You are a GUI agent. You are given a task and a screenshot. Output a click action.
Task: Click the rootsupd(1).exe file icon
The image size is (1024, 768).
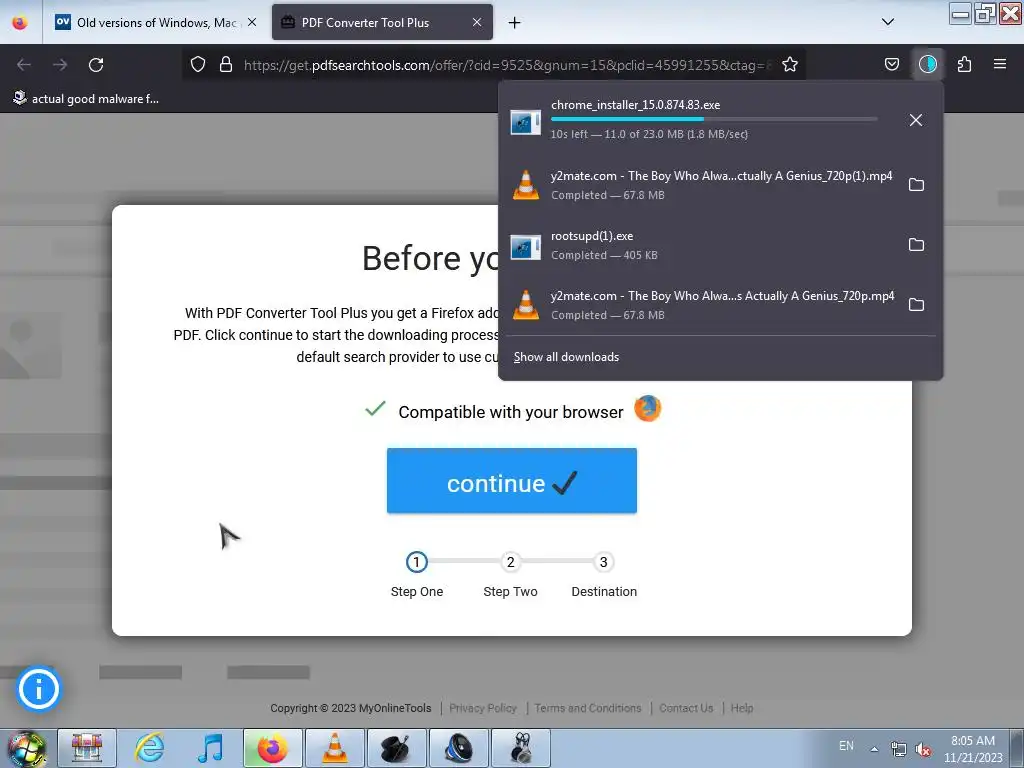click(526, 247)
